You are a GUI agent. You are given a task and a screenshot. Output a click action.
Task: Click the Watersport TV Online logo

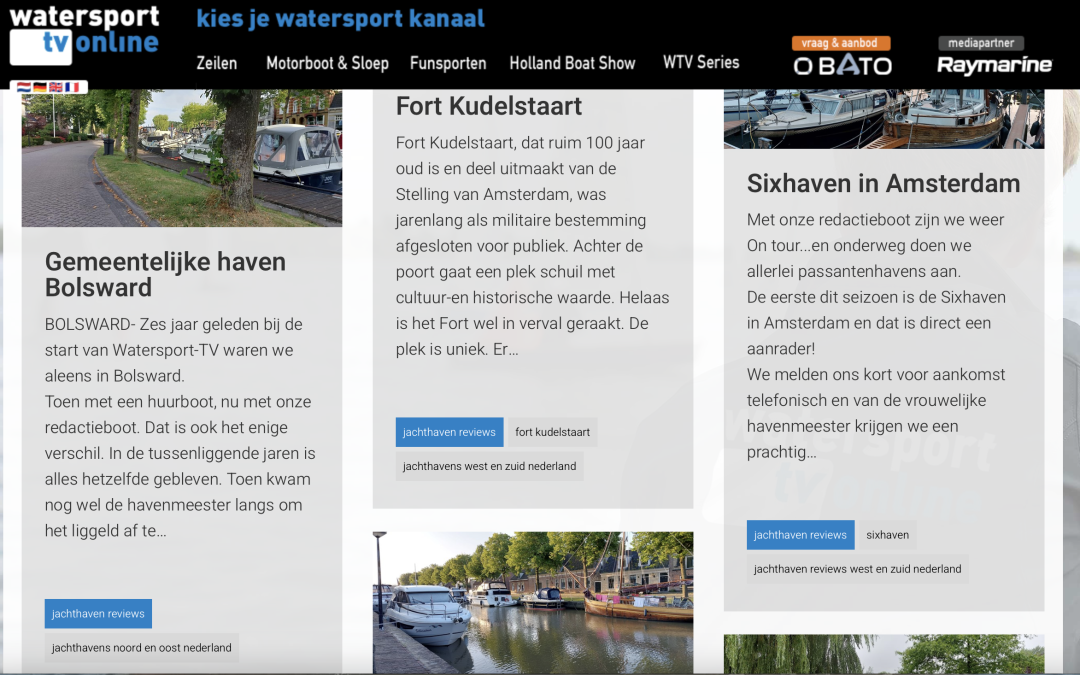pyautogui.click(x=84, y=34)
